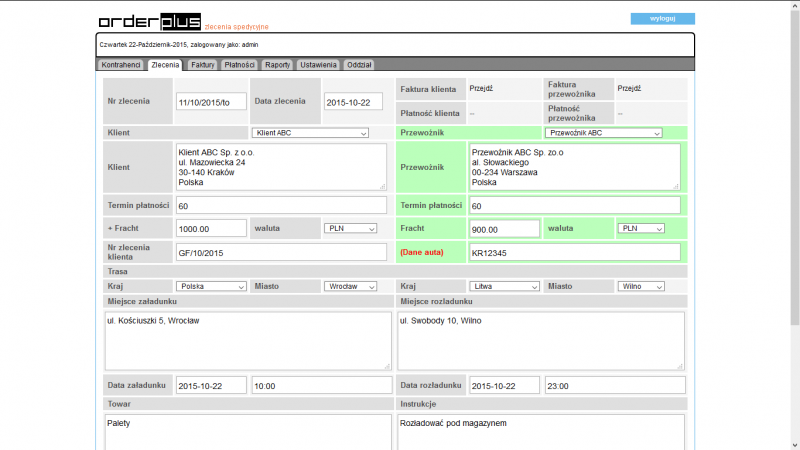Open the Kontrahenci tab
The height and width of the screenshot is (450, 800).
coord(120,65)
